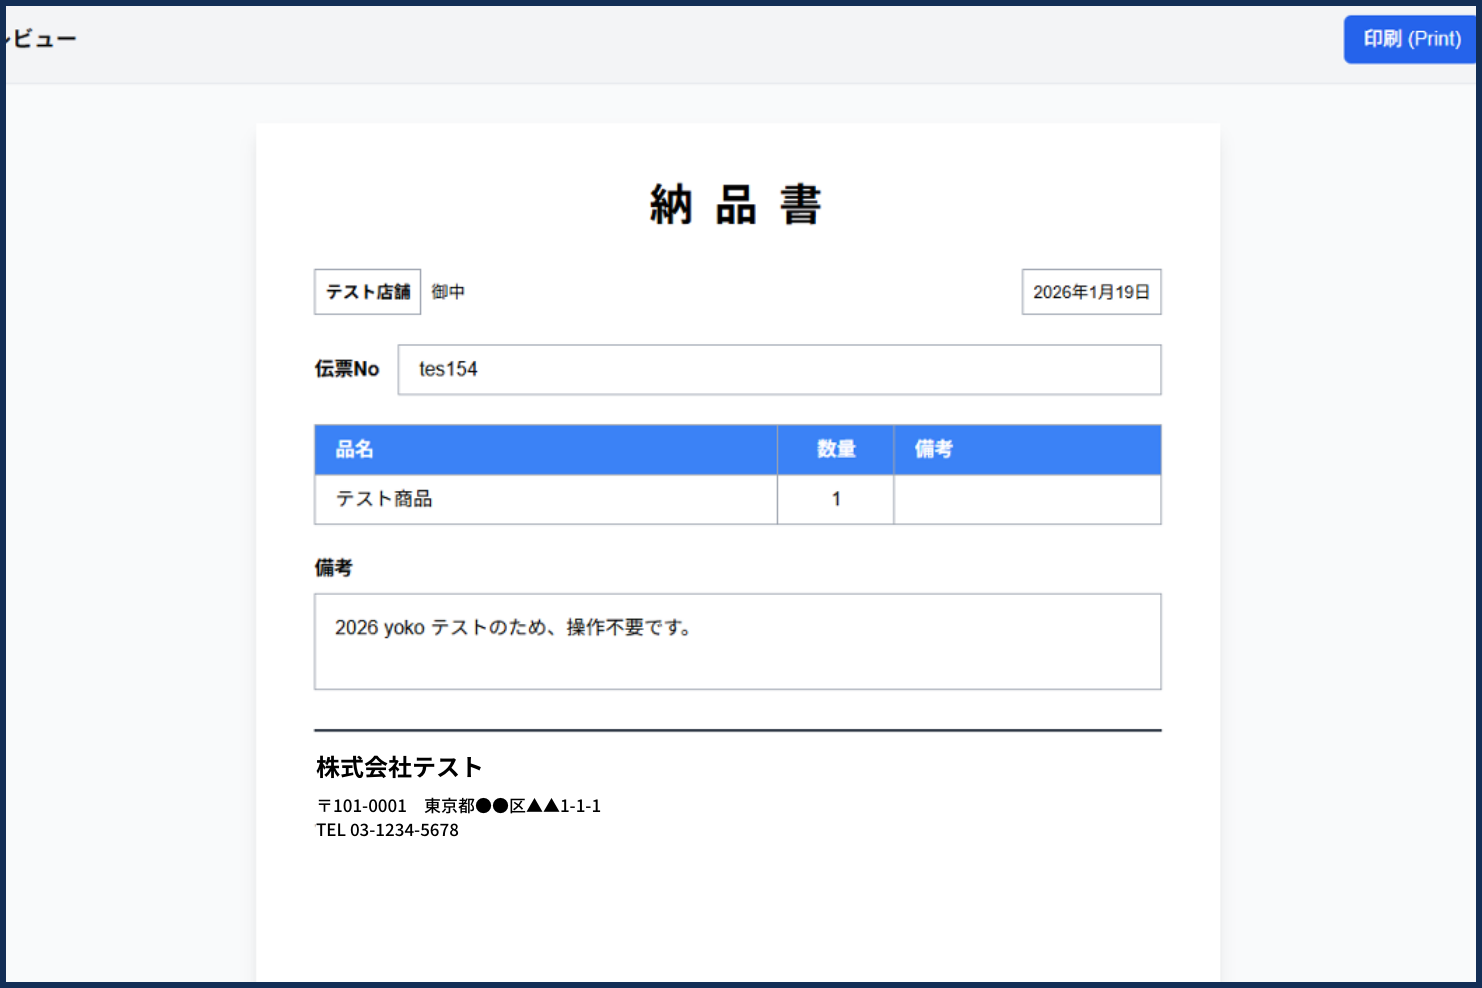Select the 2026年1月19日 date box

coord(1091,292)
